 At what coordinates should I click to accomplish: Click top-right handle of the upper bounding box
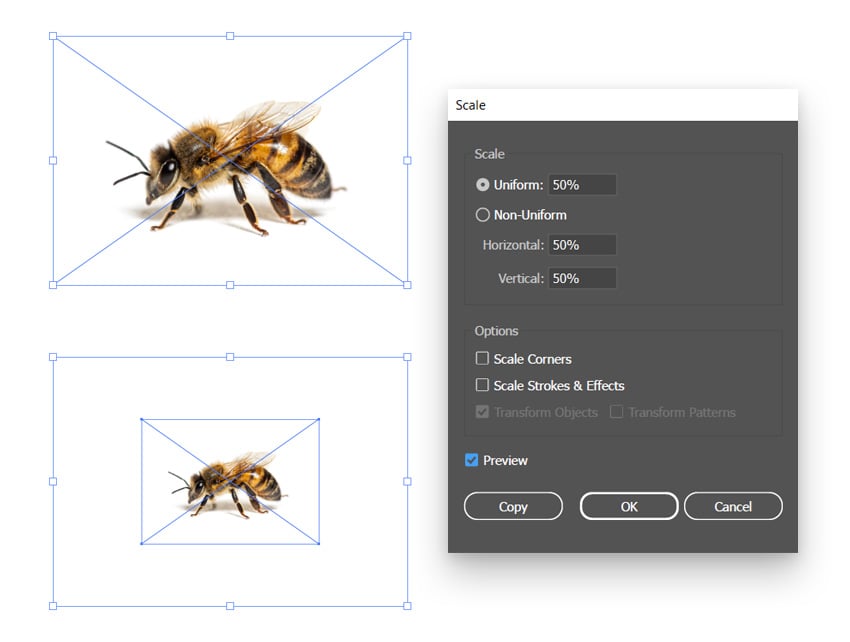coord(407,36)
